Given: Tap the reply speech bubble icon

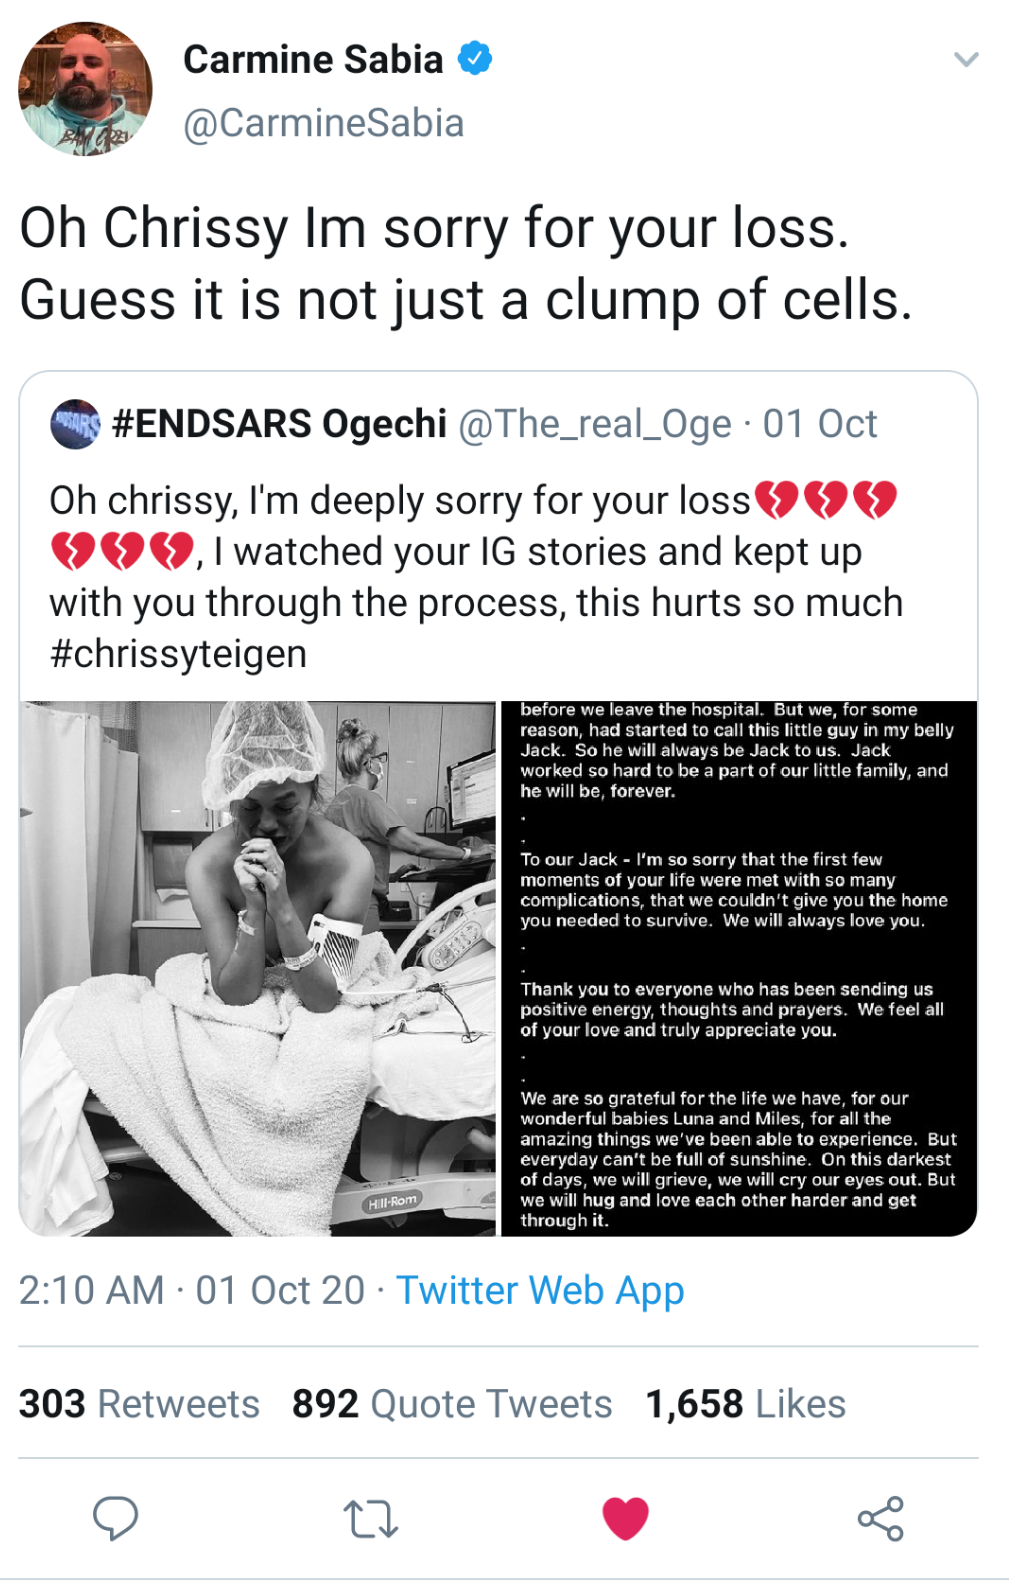Looking at the screenshot, I should [115, 1518].
